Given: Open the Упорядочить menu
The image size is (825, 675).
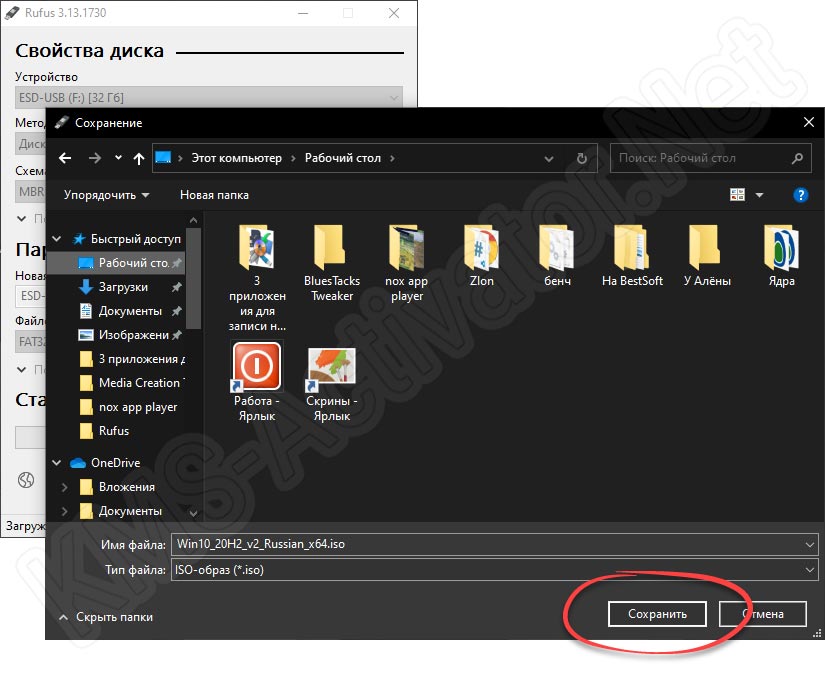Looking at the screenshot, I should pyautogui.click(x=106, y=195).
